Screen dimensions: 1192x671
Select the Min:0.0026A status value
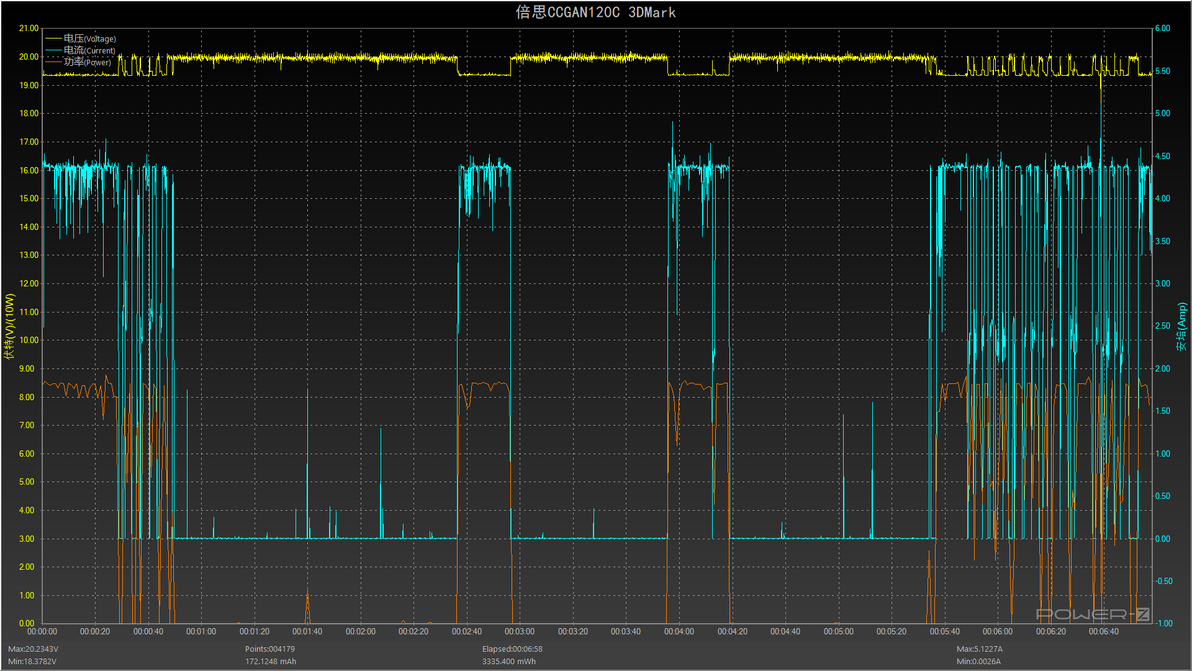(978, 661)
